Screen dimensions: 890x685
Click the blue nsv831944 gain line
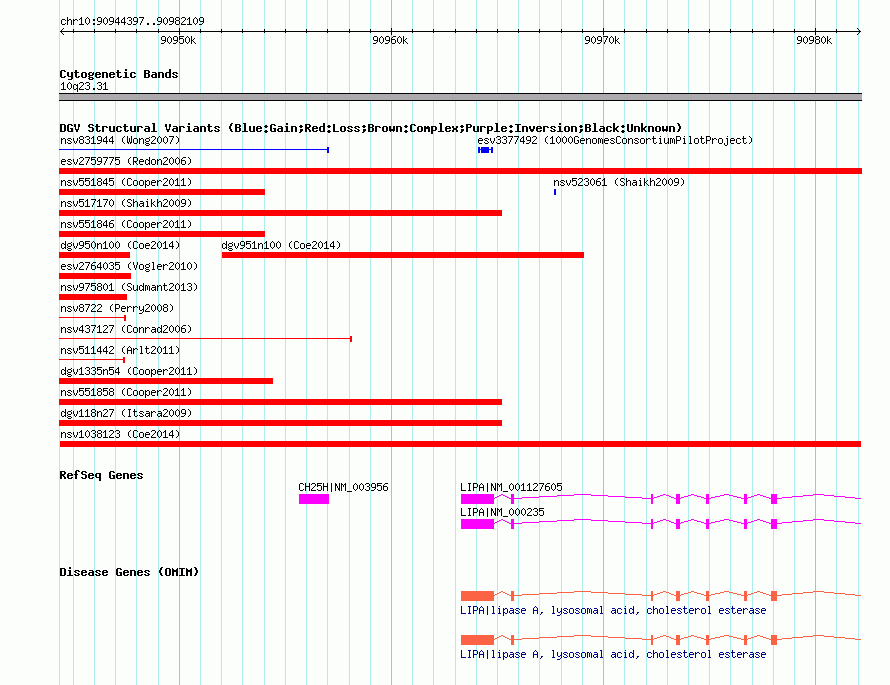tap(194, 150)
